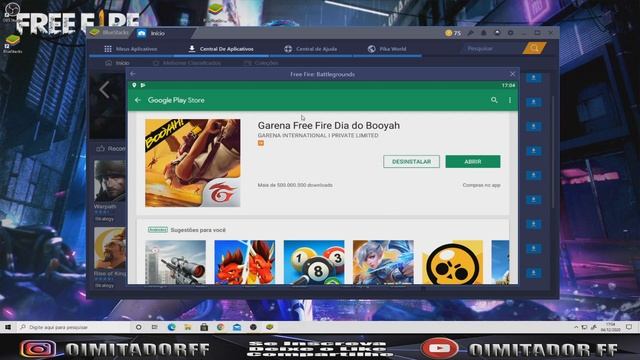Click "Mais de 500.000.000 downloads" text
This screenshot has width=640, height=360.
click(295, 185)
